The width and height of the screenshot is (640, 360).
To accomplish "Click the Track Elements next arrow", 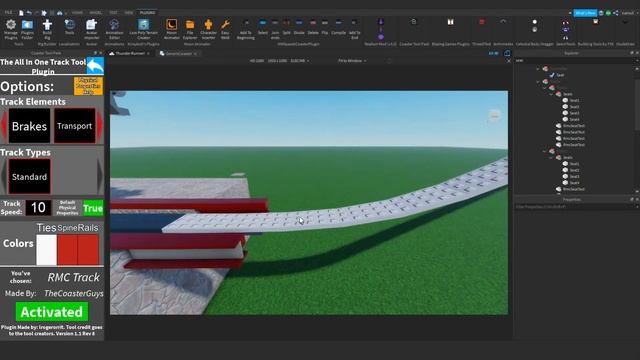I will click(x=100, y=126).
